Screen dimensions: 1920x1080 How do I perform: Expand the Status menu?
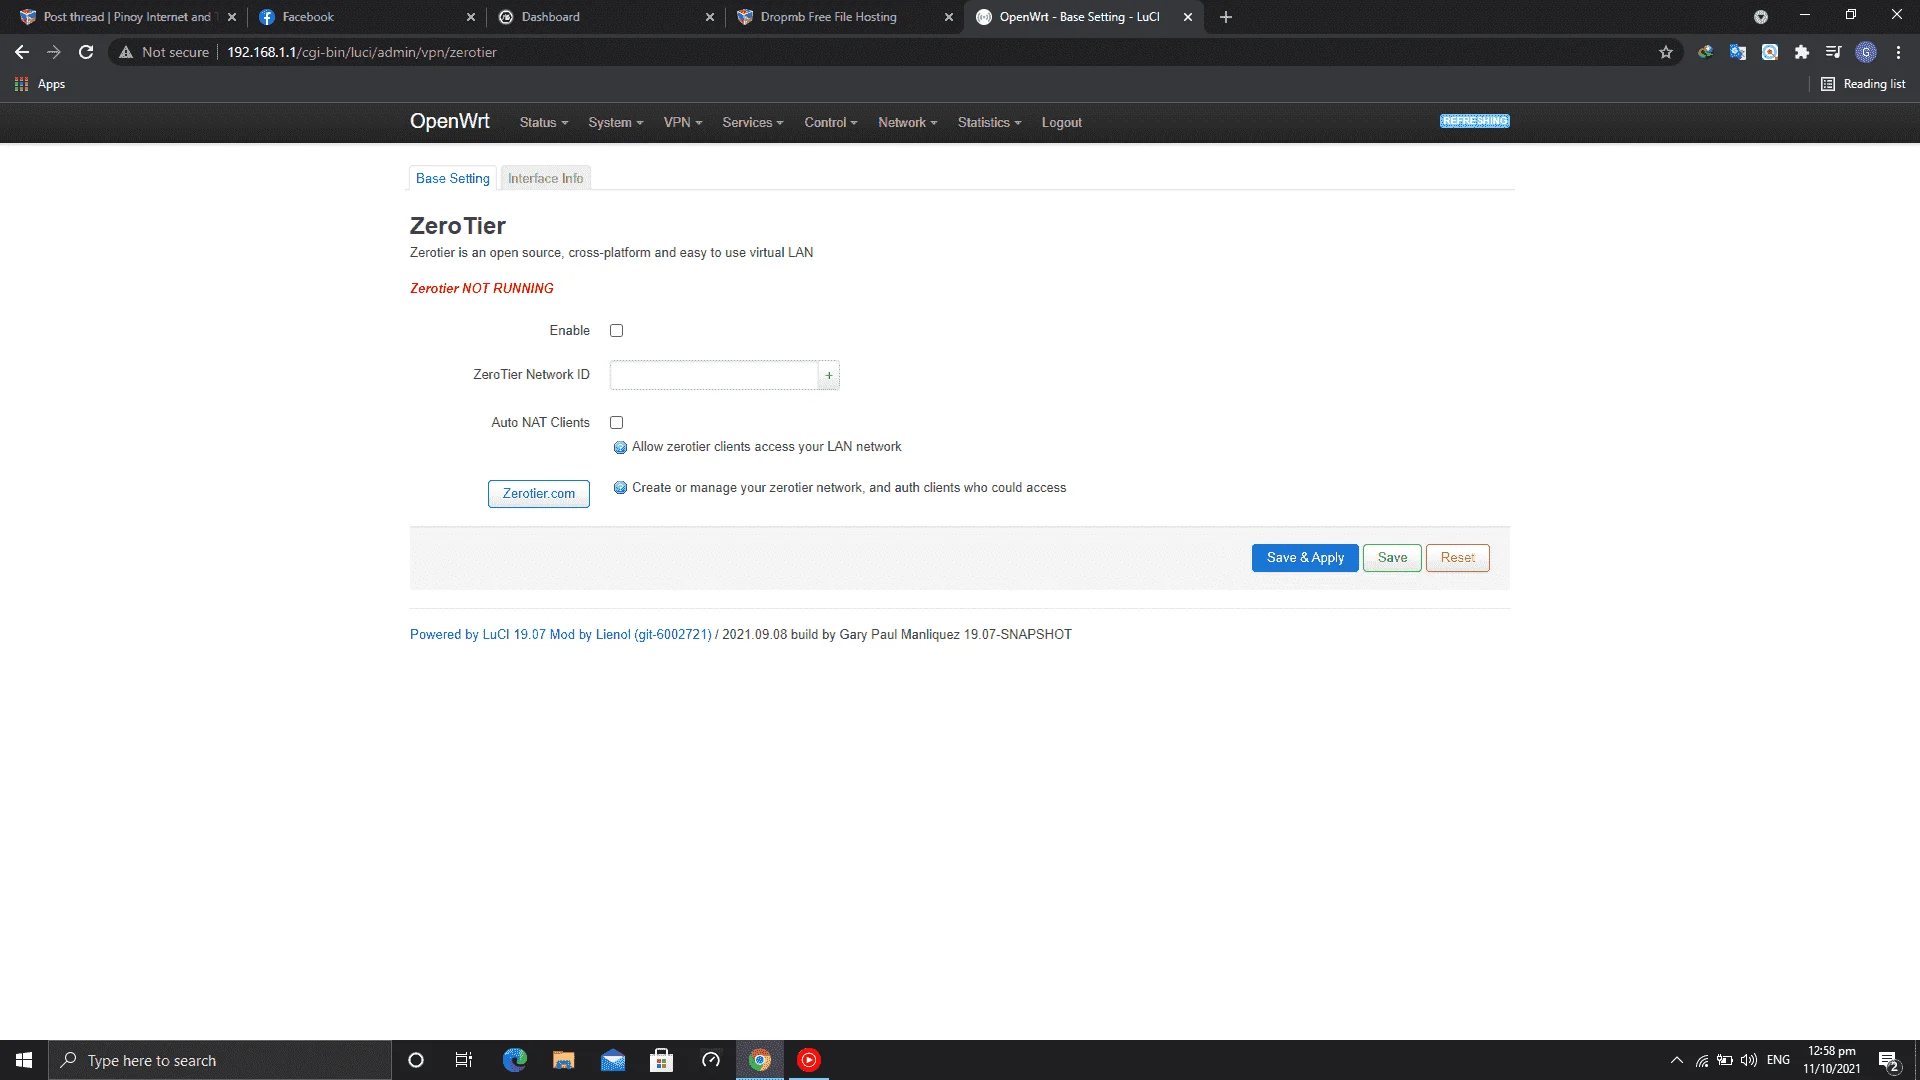(544, 123)
